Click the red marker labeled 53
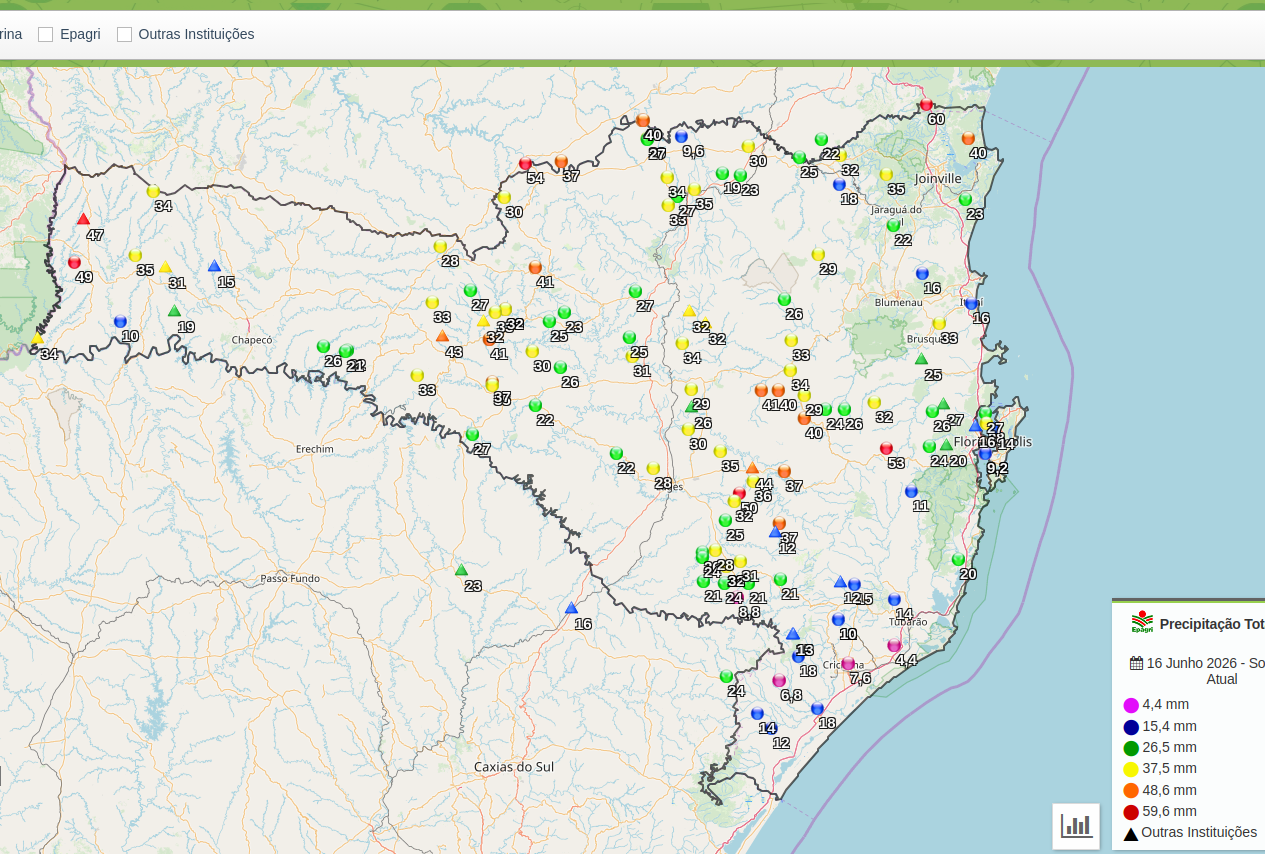The width and height of the screenshot is (1265, 854). (886, 448)
